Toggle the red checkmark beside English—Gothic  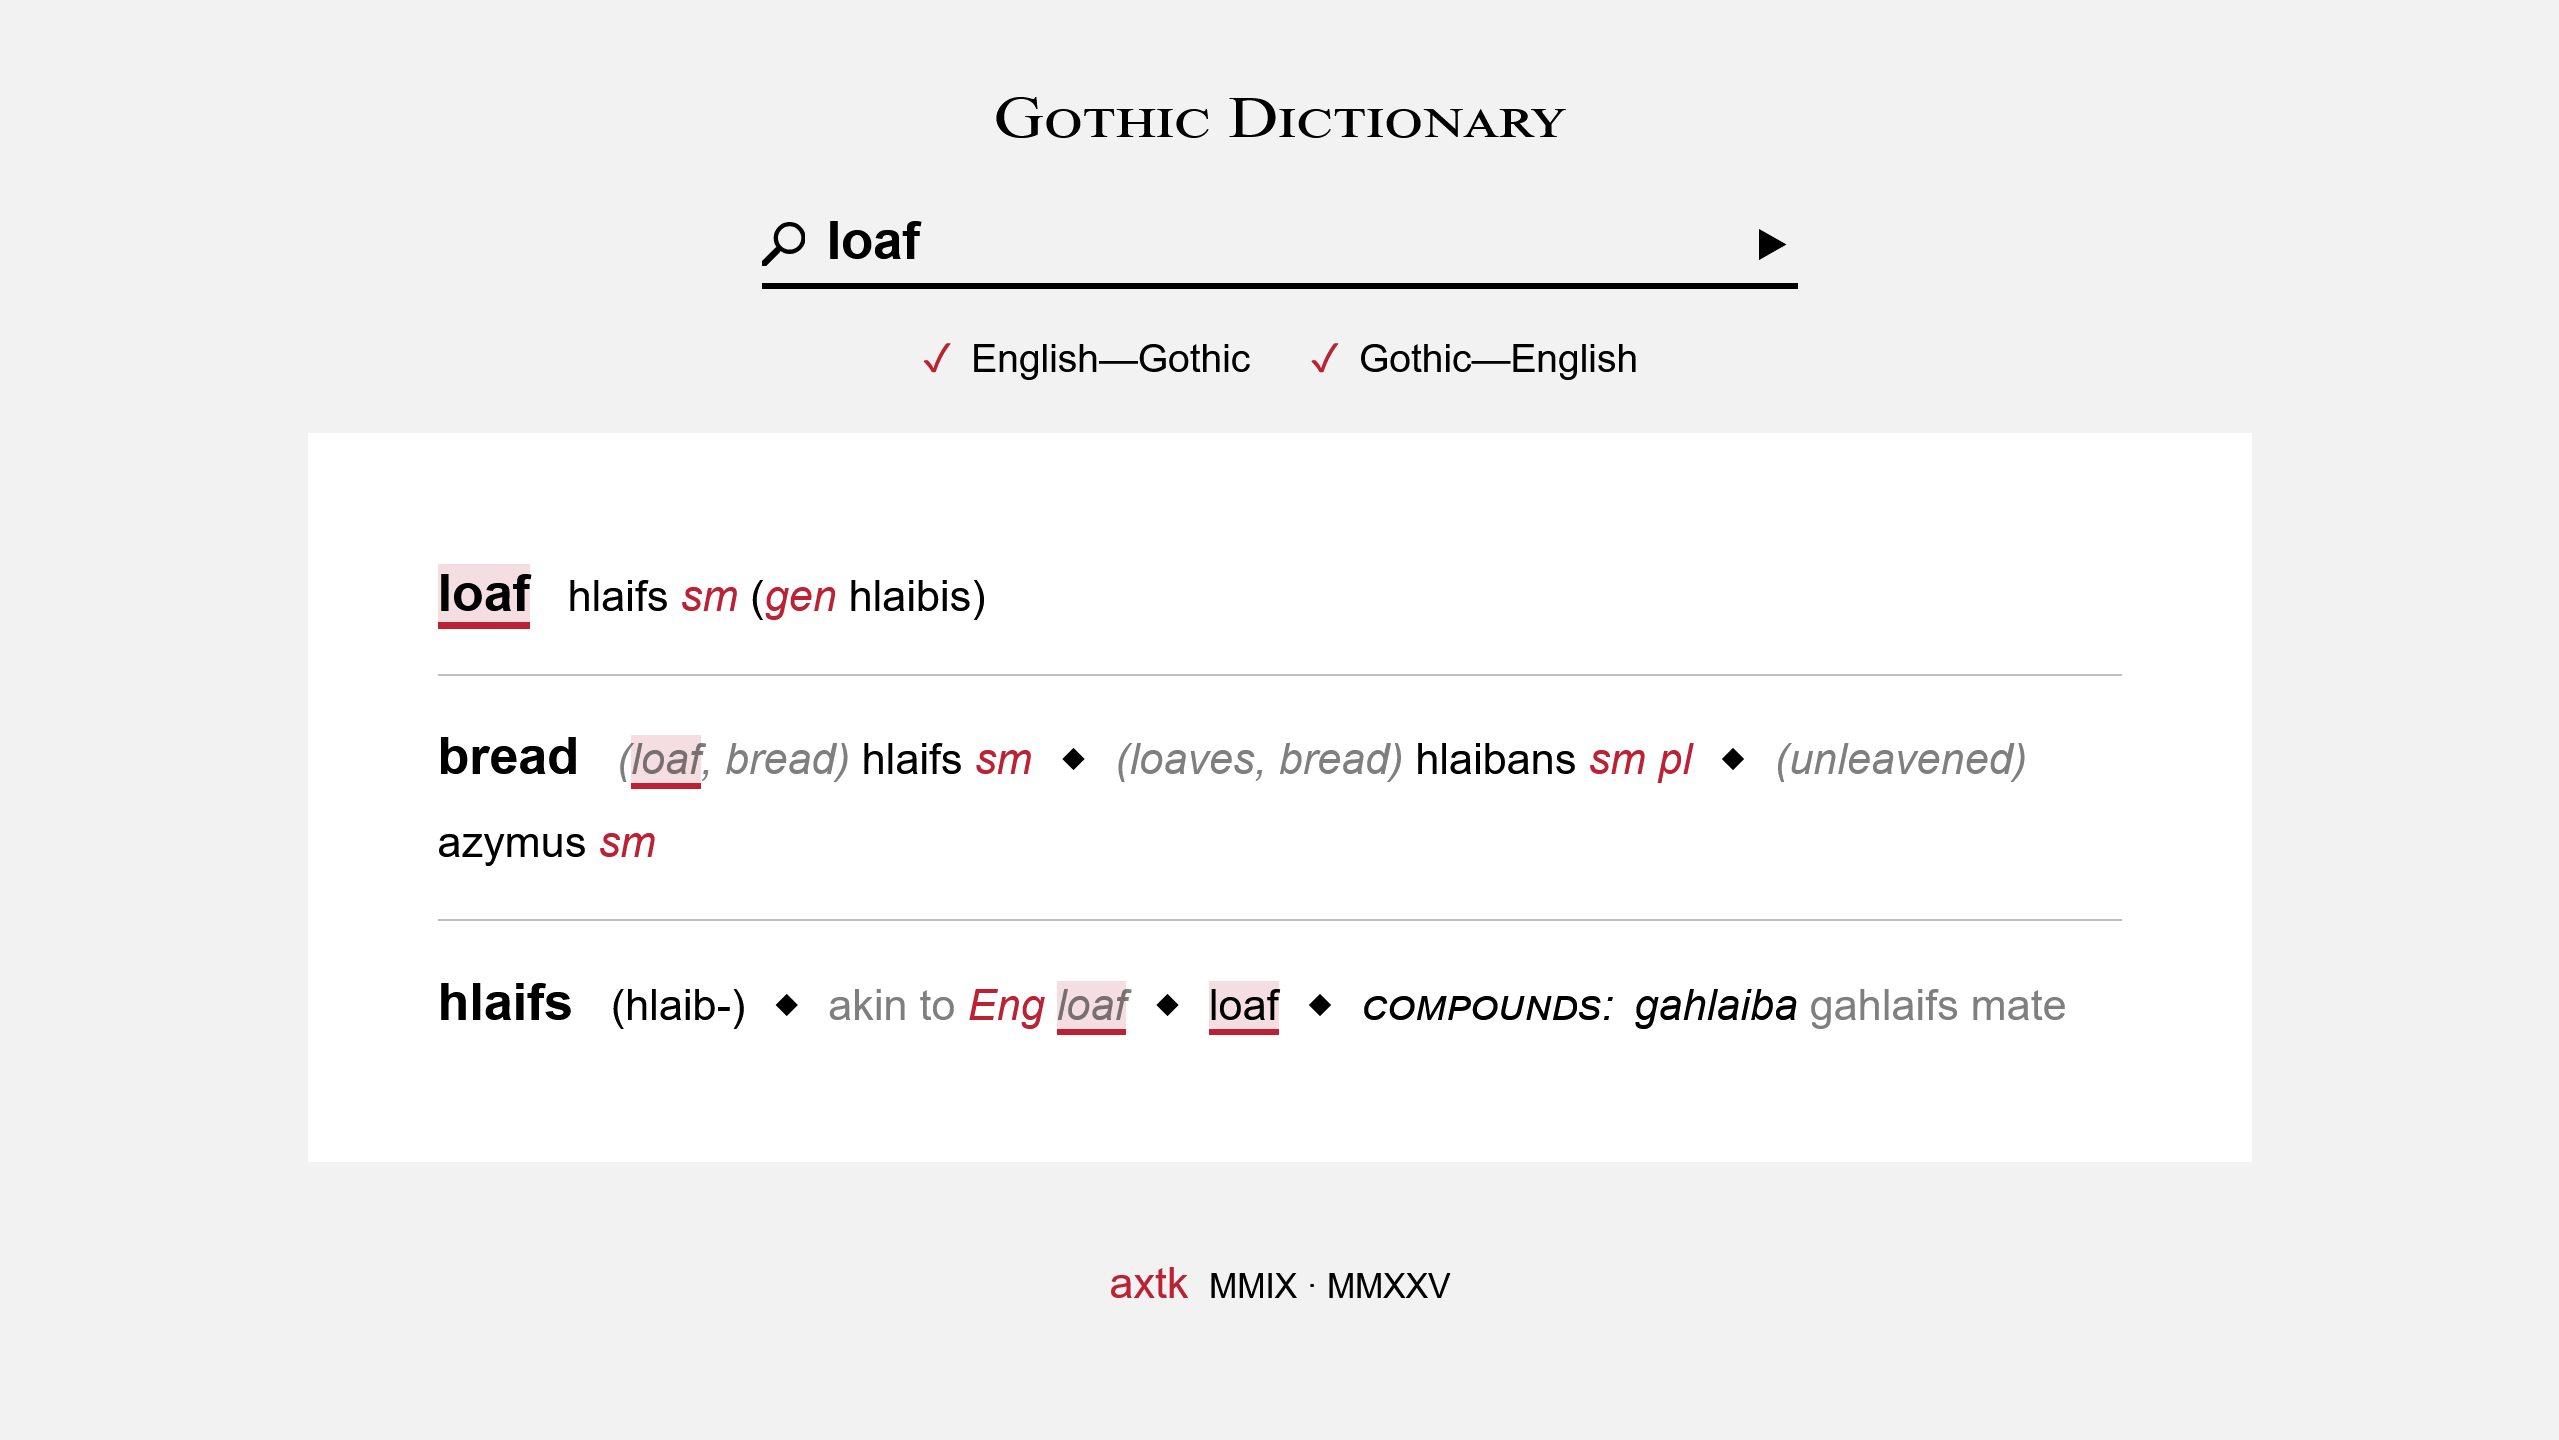click(935, 358)
